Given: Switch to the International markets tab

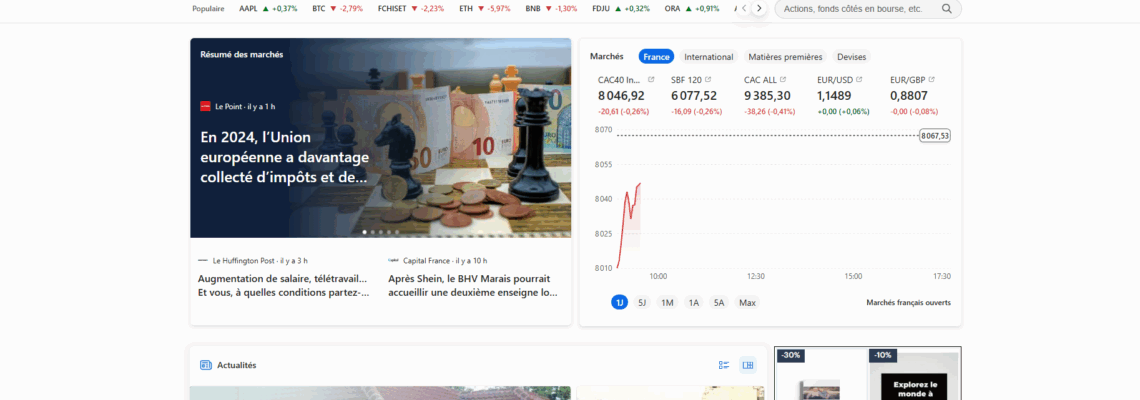Looking at the screenshot, I should pos(708,57).
